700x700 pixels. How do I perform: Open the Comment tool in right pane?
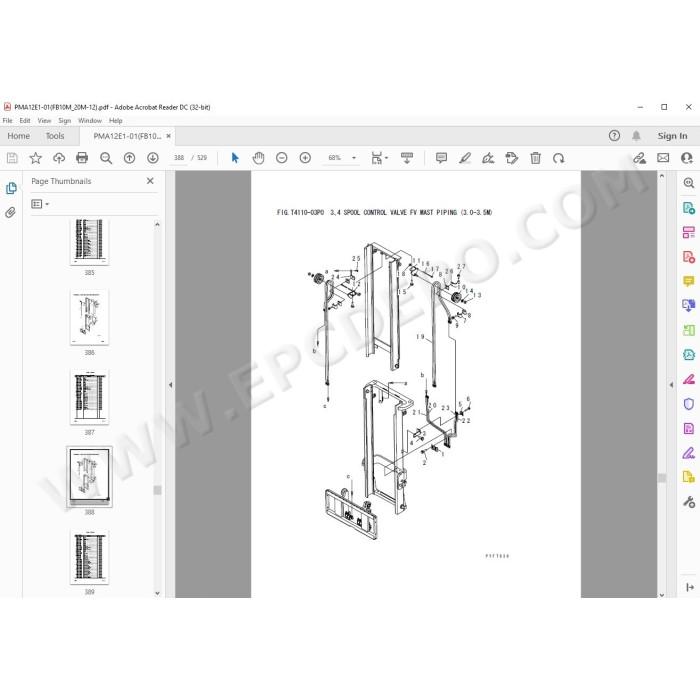(689, 281)
